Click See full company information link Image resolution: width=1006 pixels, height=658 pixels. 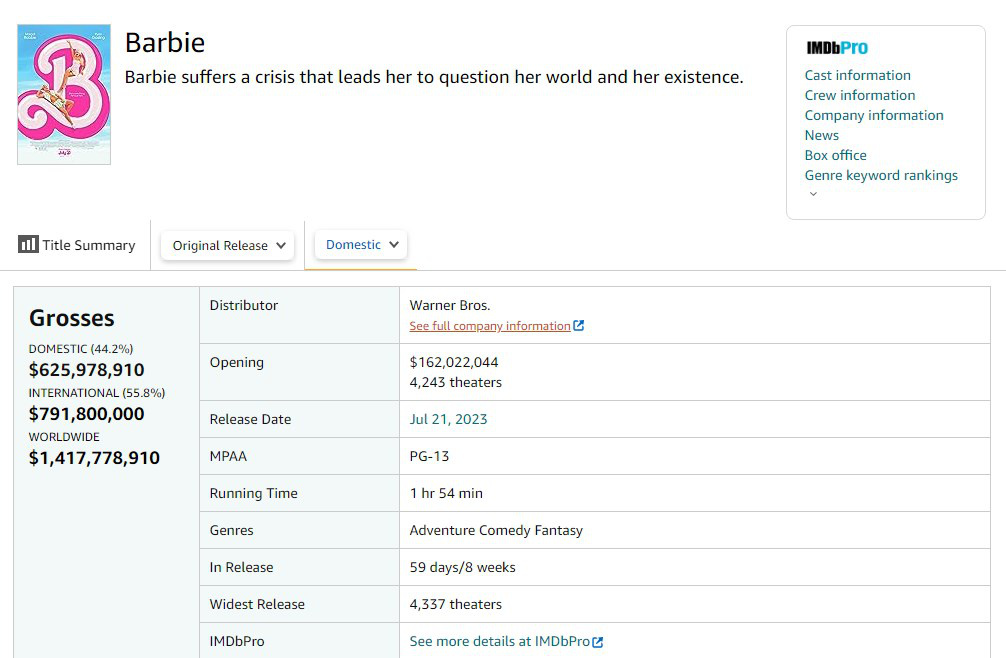pos(490,326)
